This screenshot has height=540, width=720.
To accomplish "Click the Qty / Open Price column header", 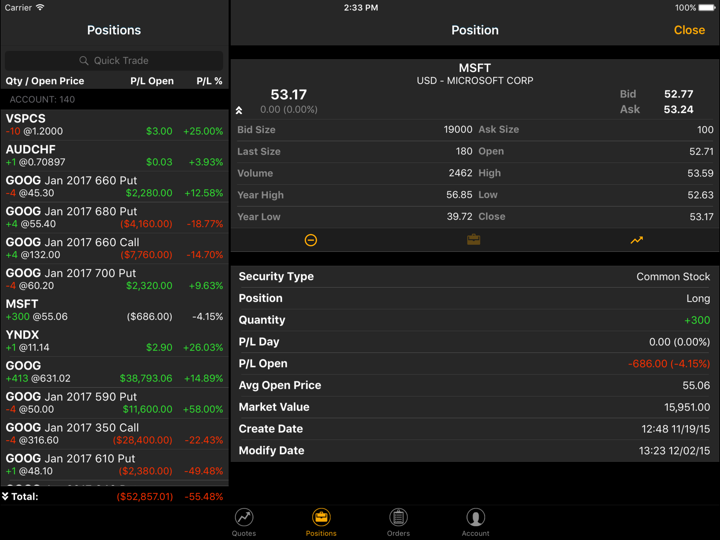I will click(x=45, y=81).
